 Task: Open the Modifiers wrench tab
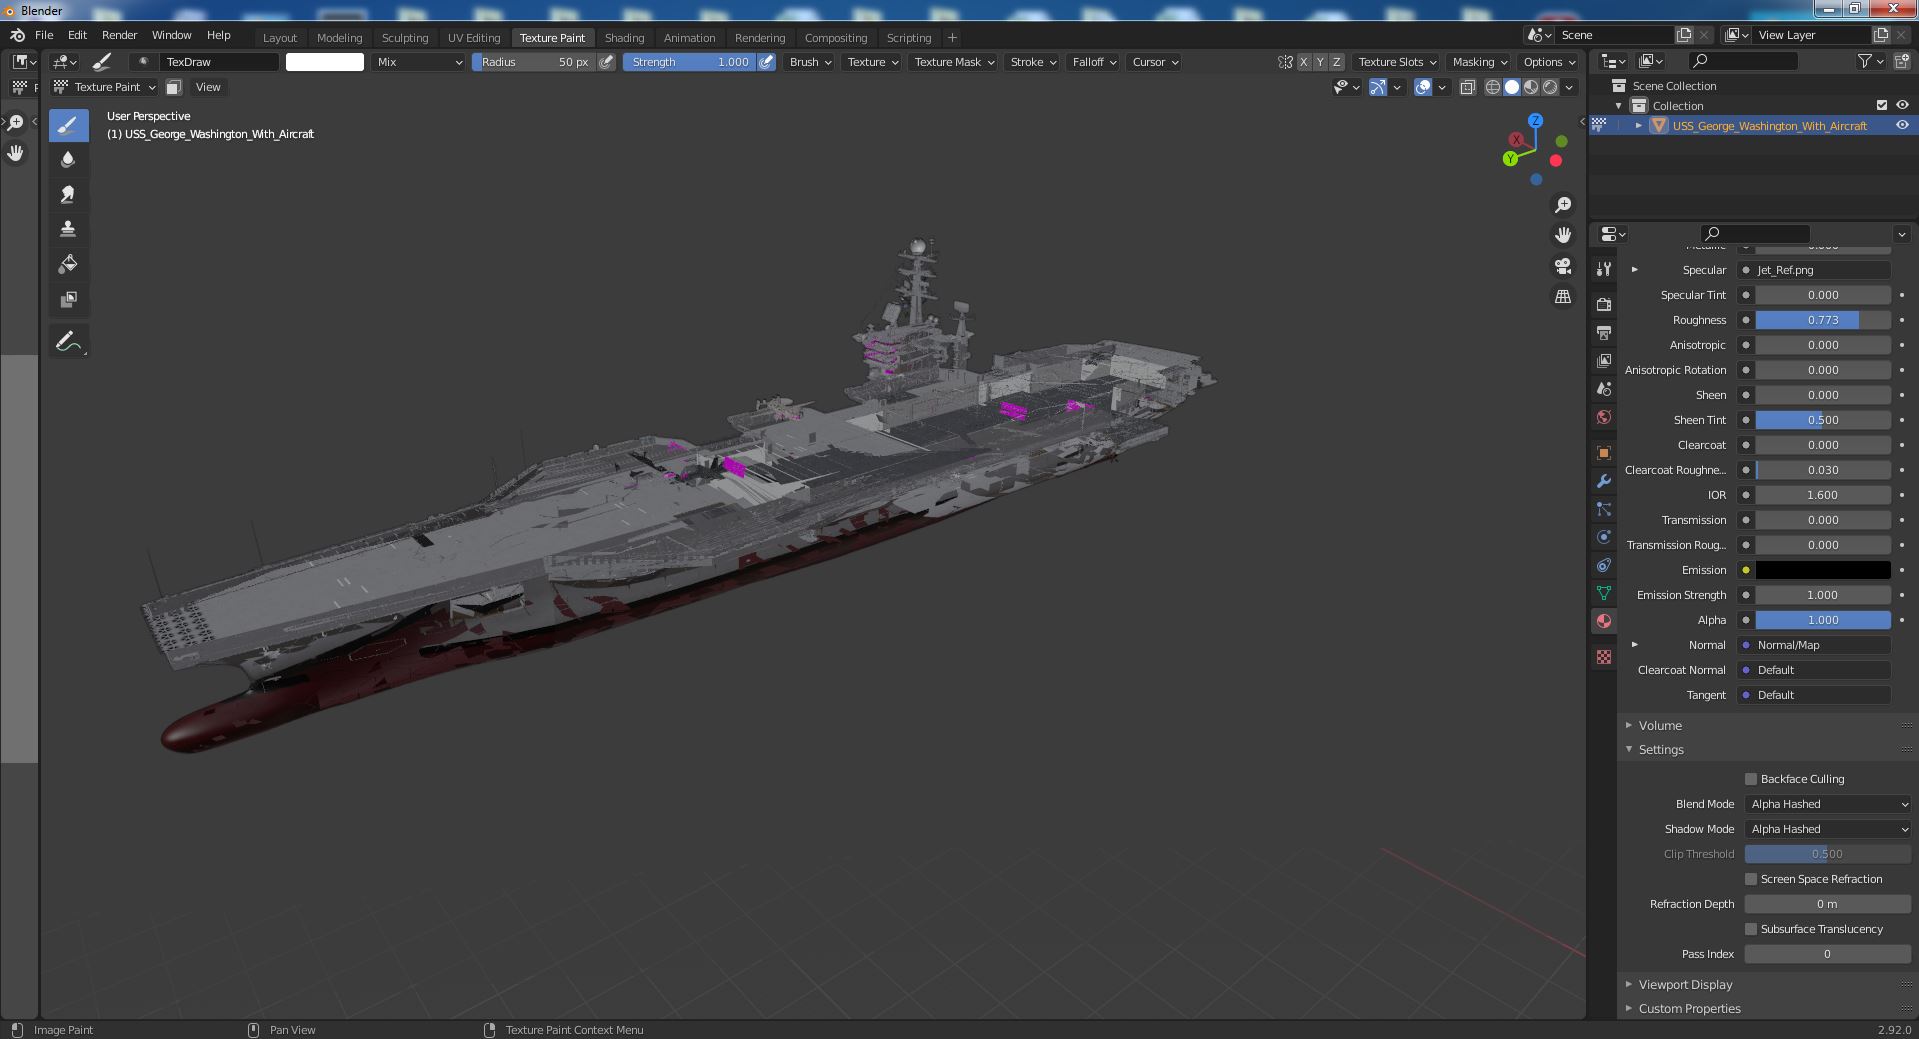point(1604,481)
